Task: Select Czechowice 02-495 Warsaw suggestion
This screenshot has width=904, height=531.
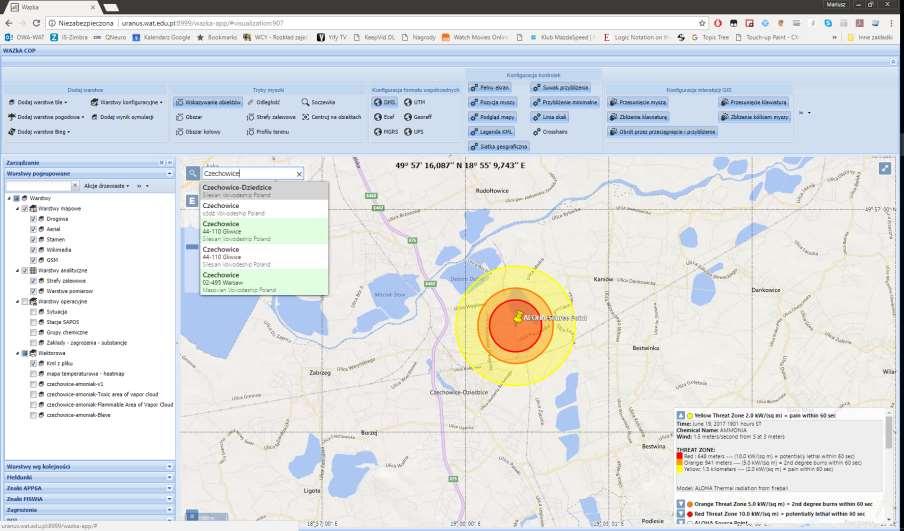Action: pos(264,283)
